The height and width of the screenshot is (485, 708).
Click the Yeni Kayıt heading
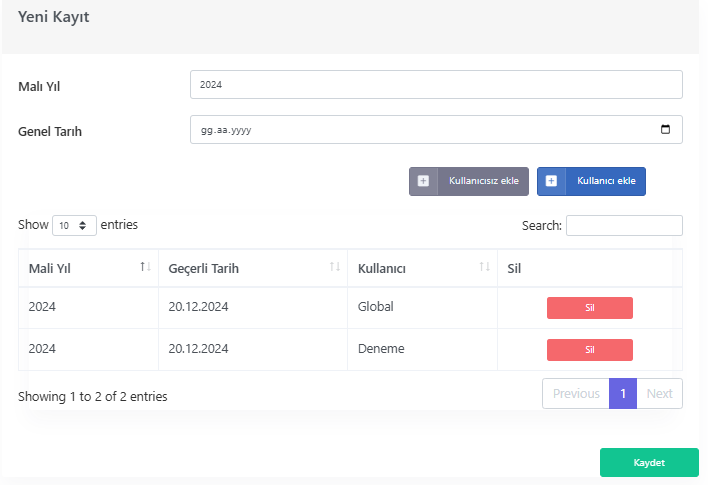(54, 17)
